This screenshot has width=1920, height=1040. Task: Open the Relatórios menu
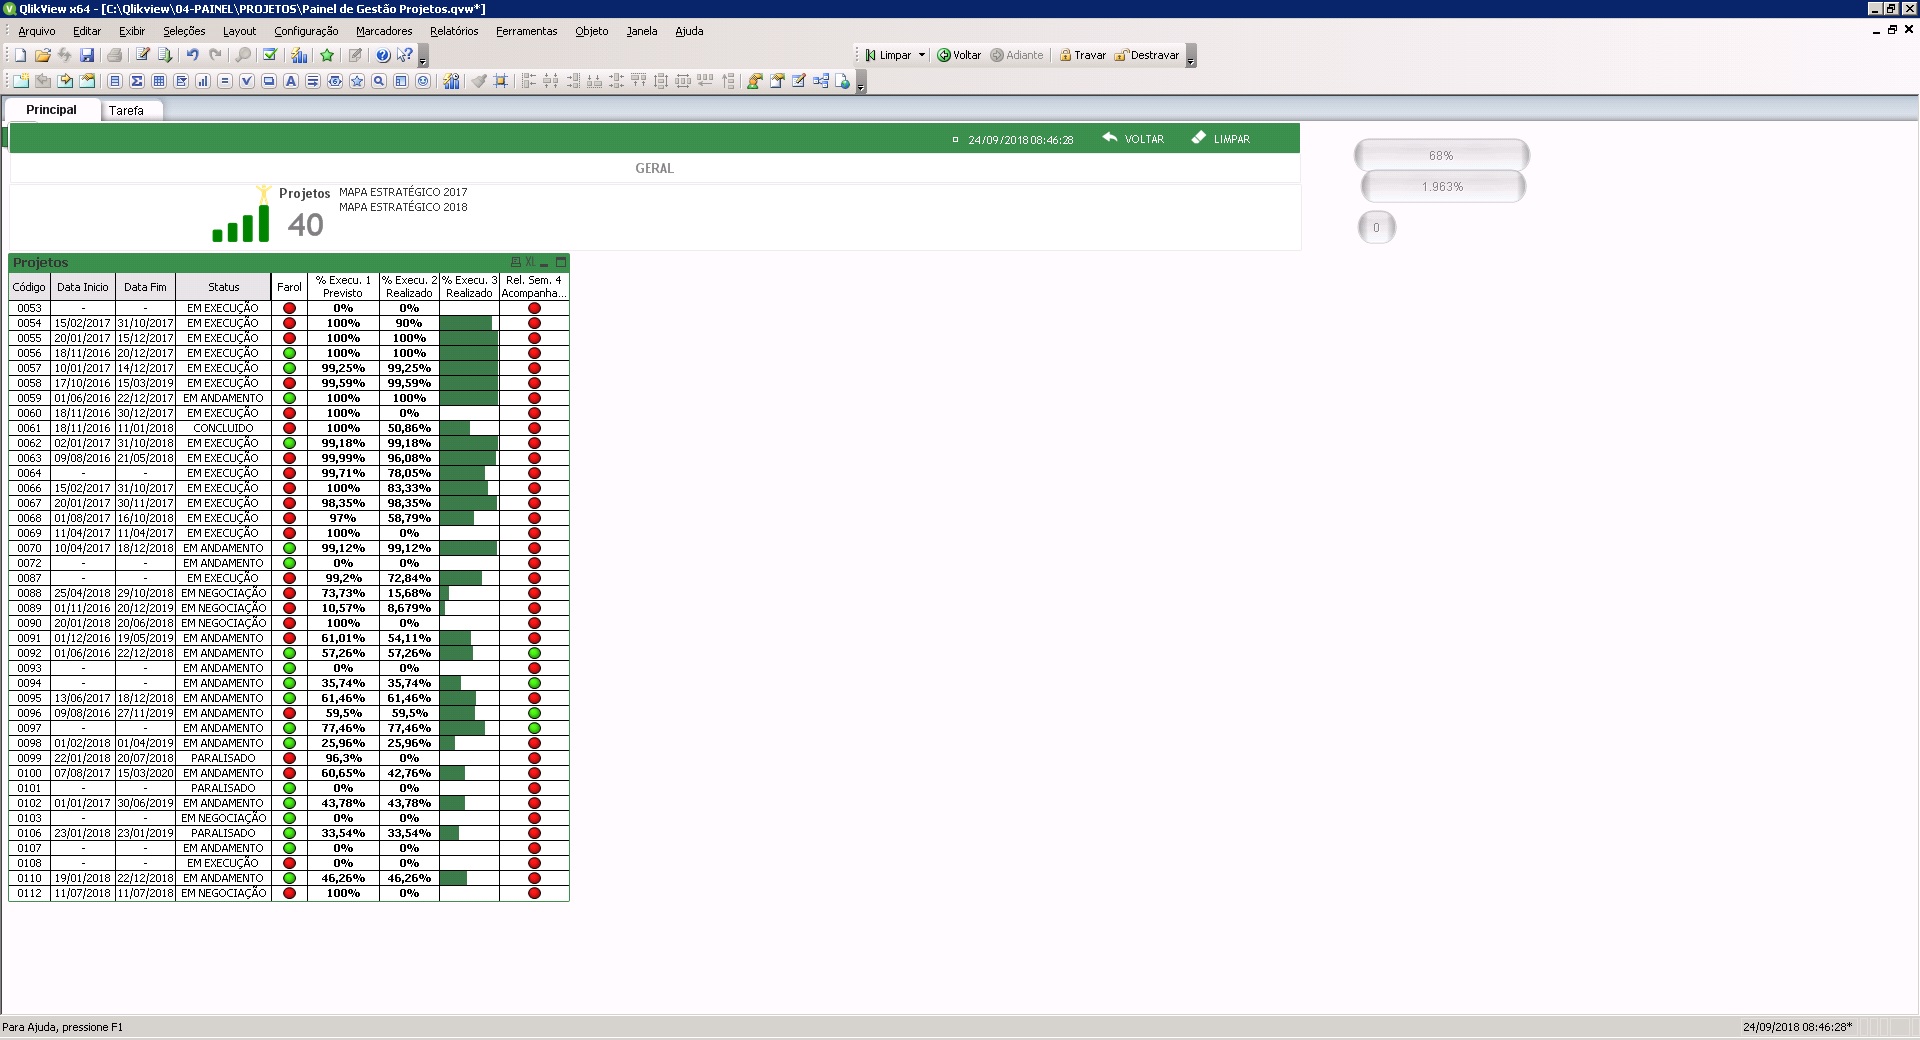coord(454,31)
